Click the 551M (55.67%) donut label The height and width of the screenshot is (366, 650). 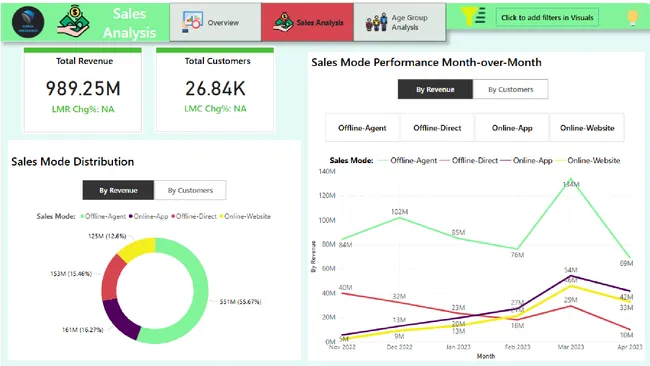240,302
